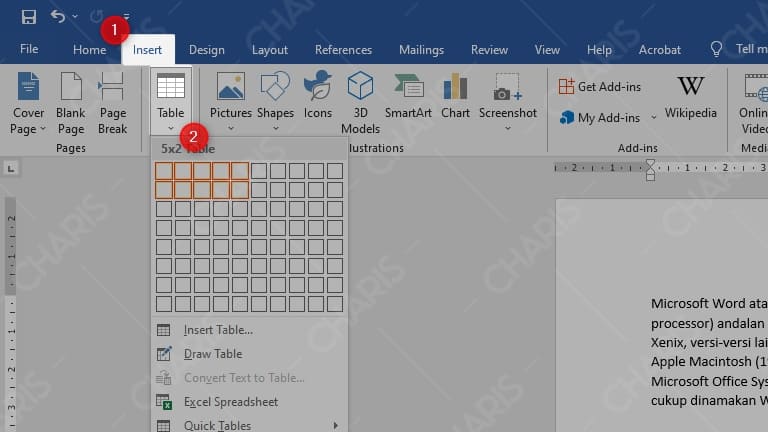
Task: Open the File tab
Action: [x=29, y=49]
